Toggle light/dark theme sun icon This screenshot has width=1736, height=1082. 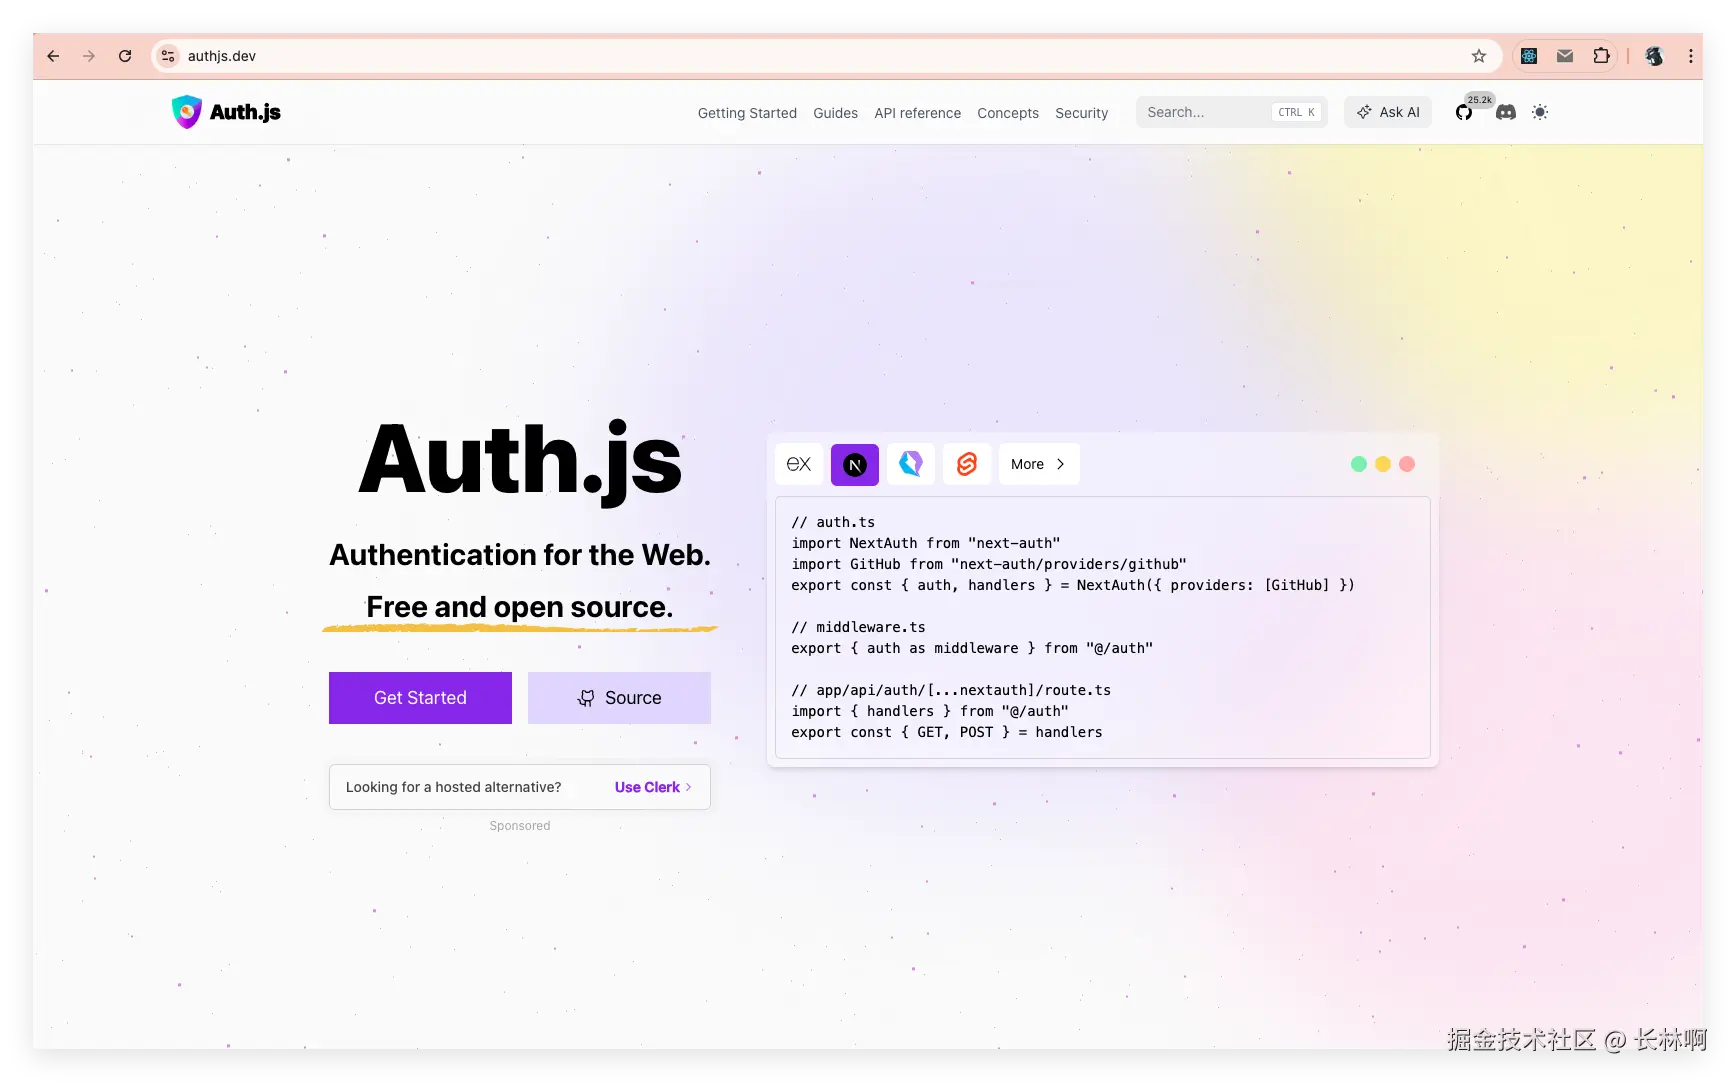click(x=1540, y=112)
